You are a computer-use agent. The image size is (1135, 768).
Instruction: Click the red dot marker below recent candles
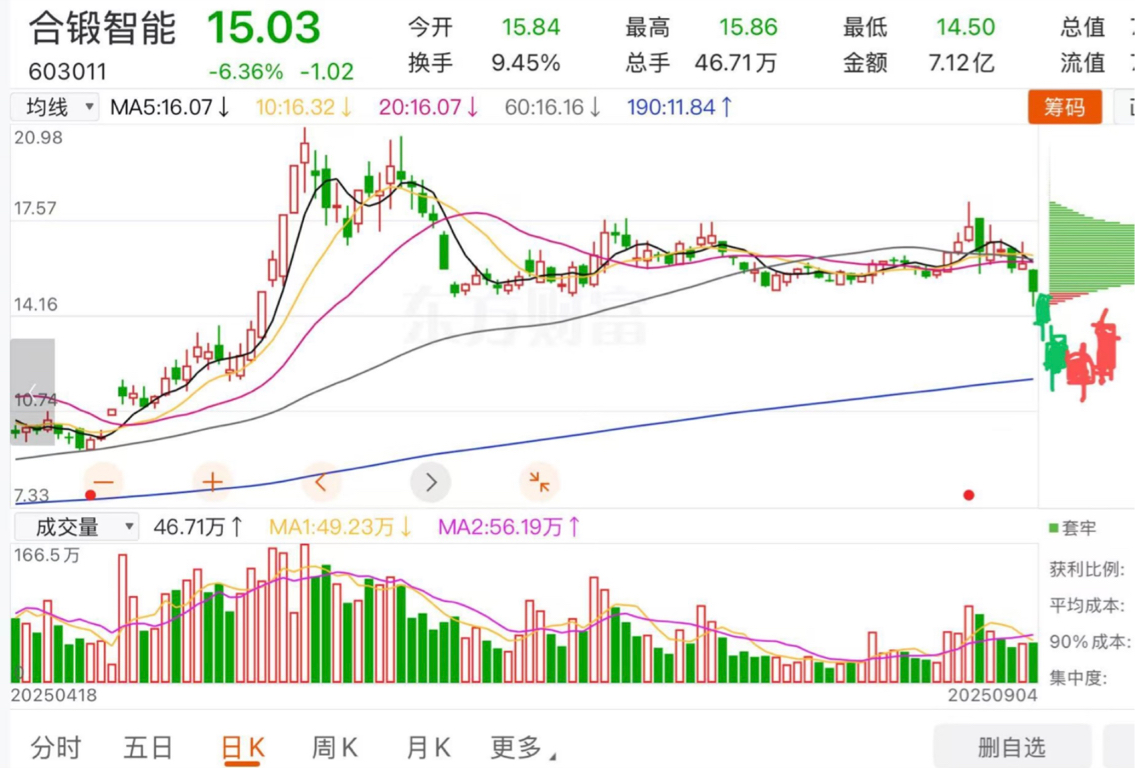969,495
